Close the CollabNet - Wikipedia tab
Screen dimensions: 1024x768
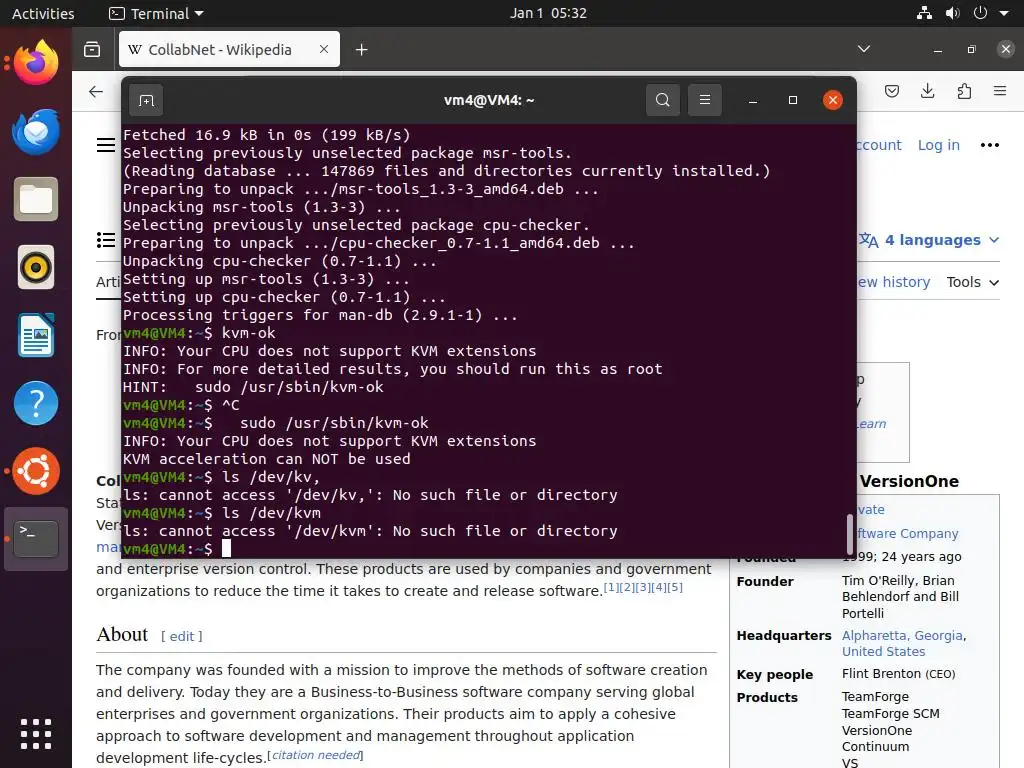pyautogui.click(x=324, y=49)
